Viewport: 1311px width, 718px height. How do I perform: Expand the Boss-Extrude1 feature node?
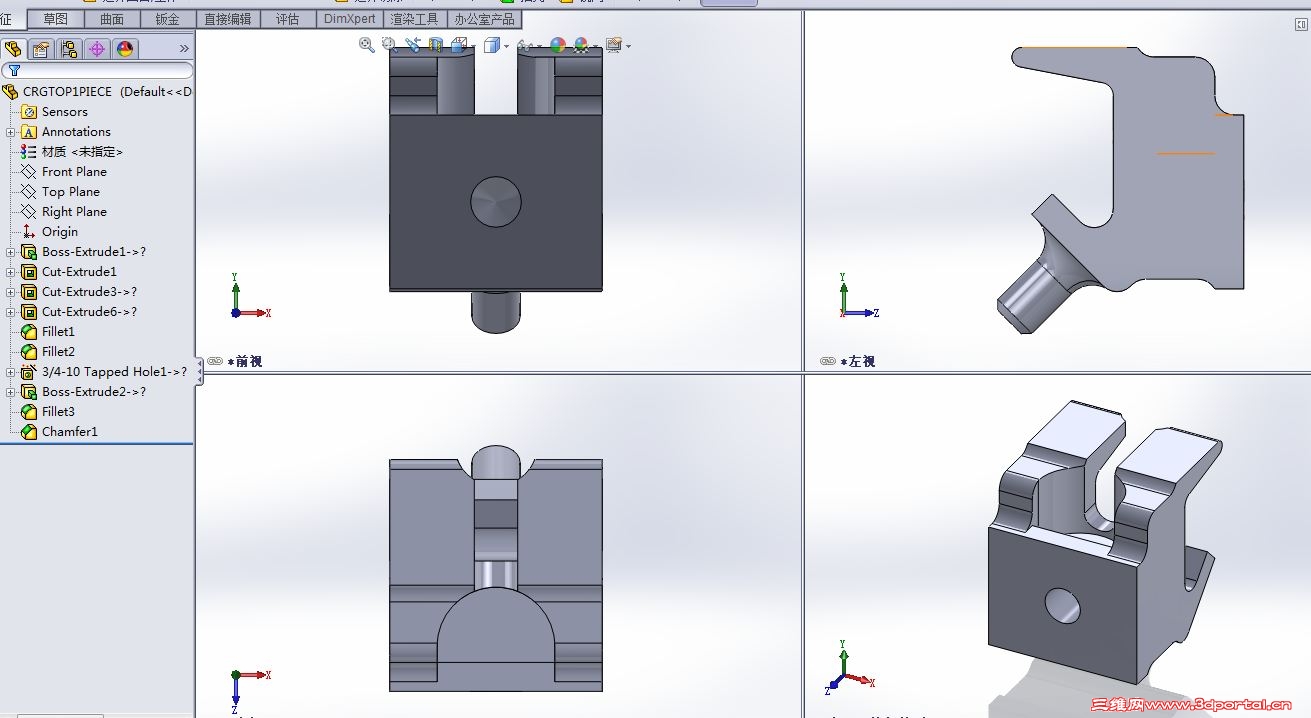click(11, 252)
